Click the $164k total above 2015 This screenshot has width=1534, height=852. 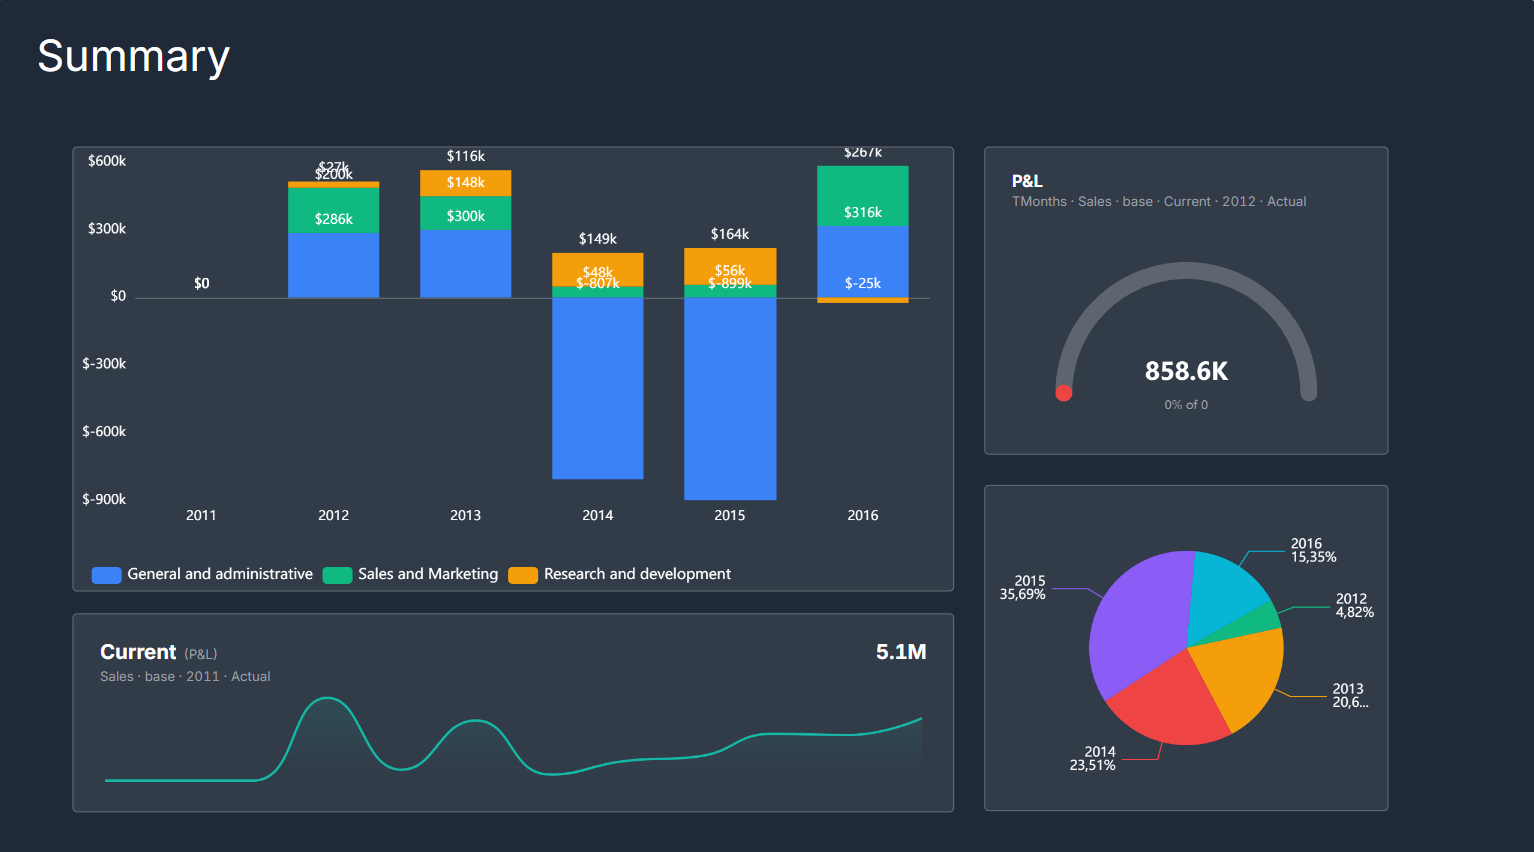click(x=730, y=234)
